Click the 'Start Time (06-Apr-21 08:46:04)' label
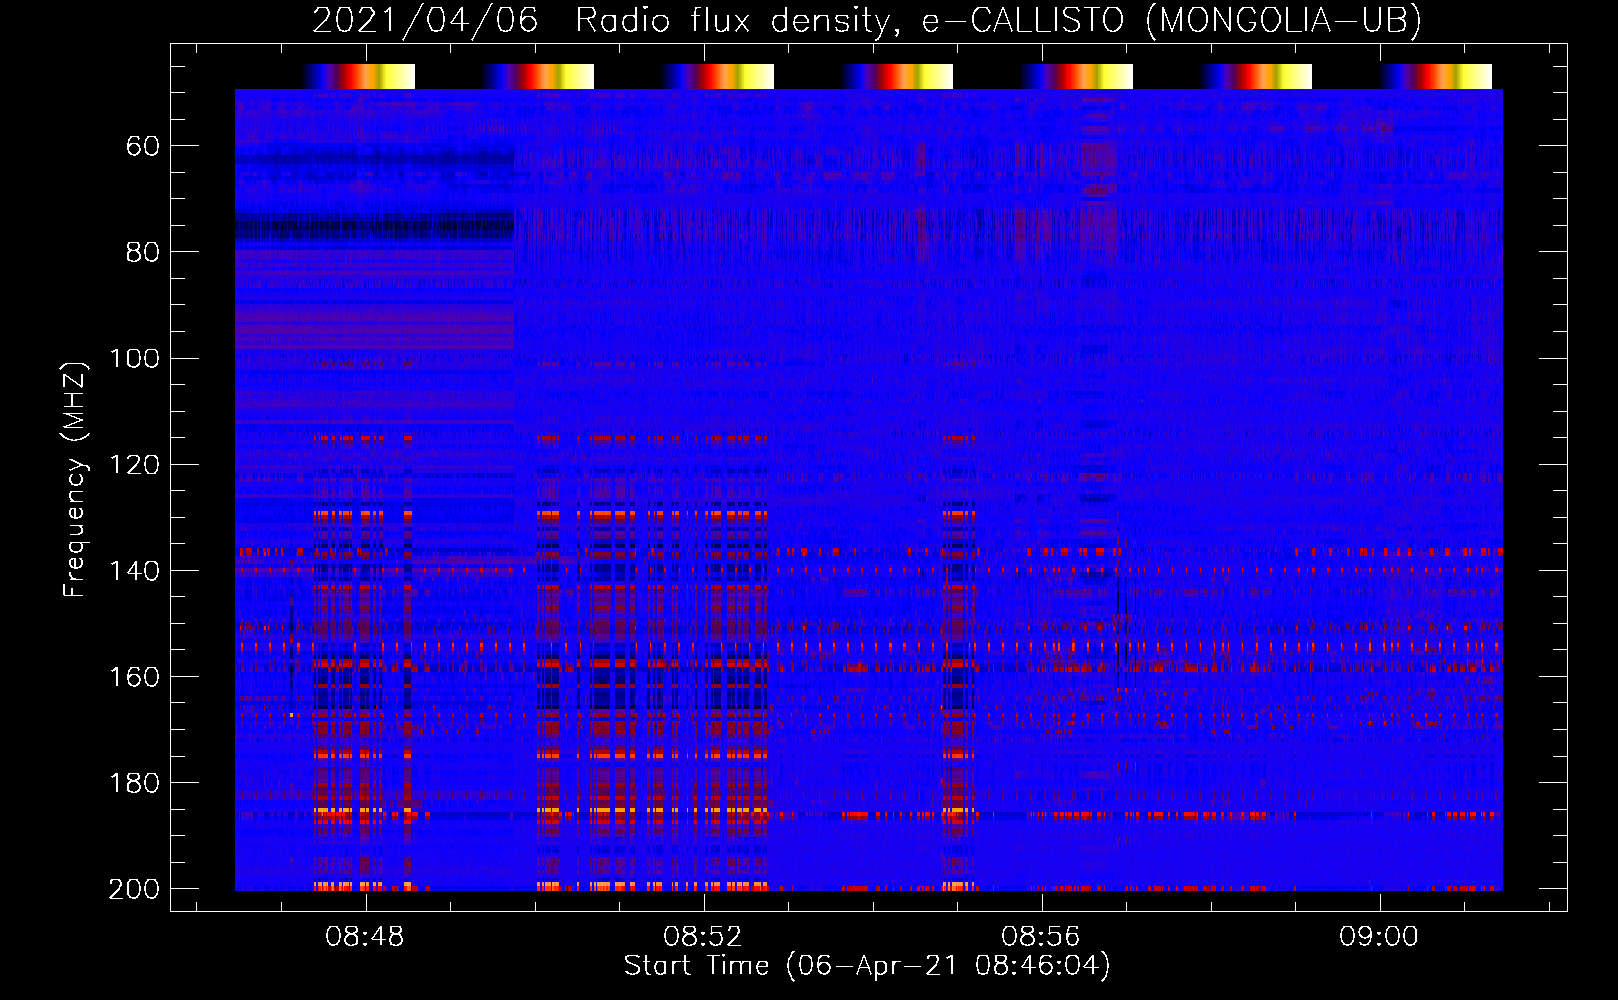 pos(867,966)
